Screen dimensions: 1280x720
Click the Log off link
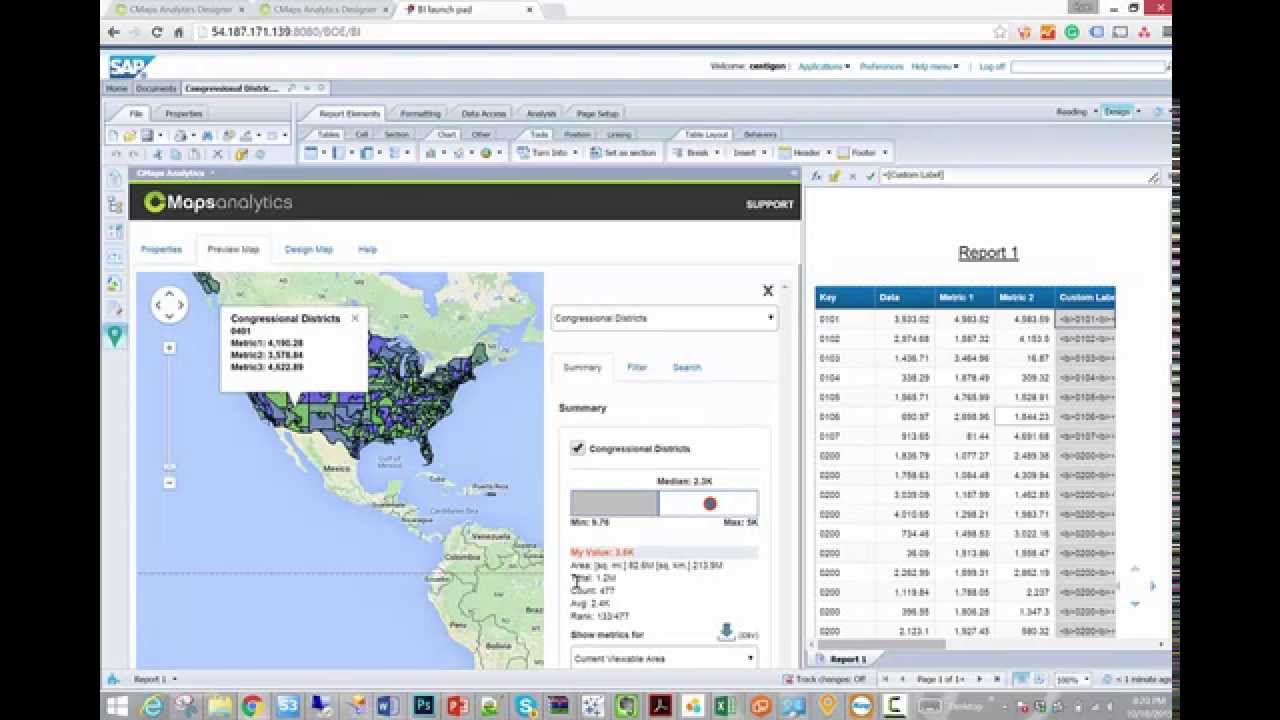[992, 67]
